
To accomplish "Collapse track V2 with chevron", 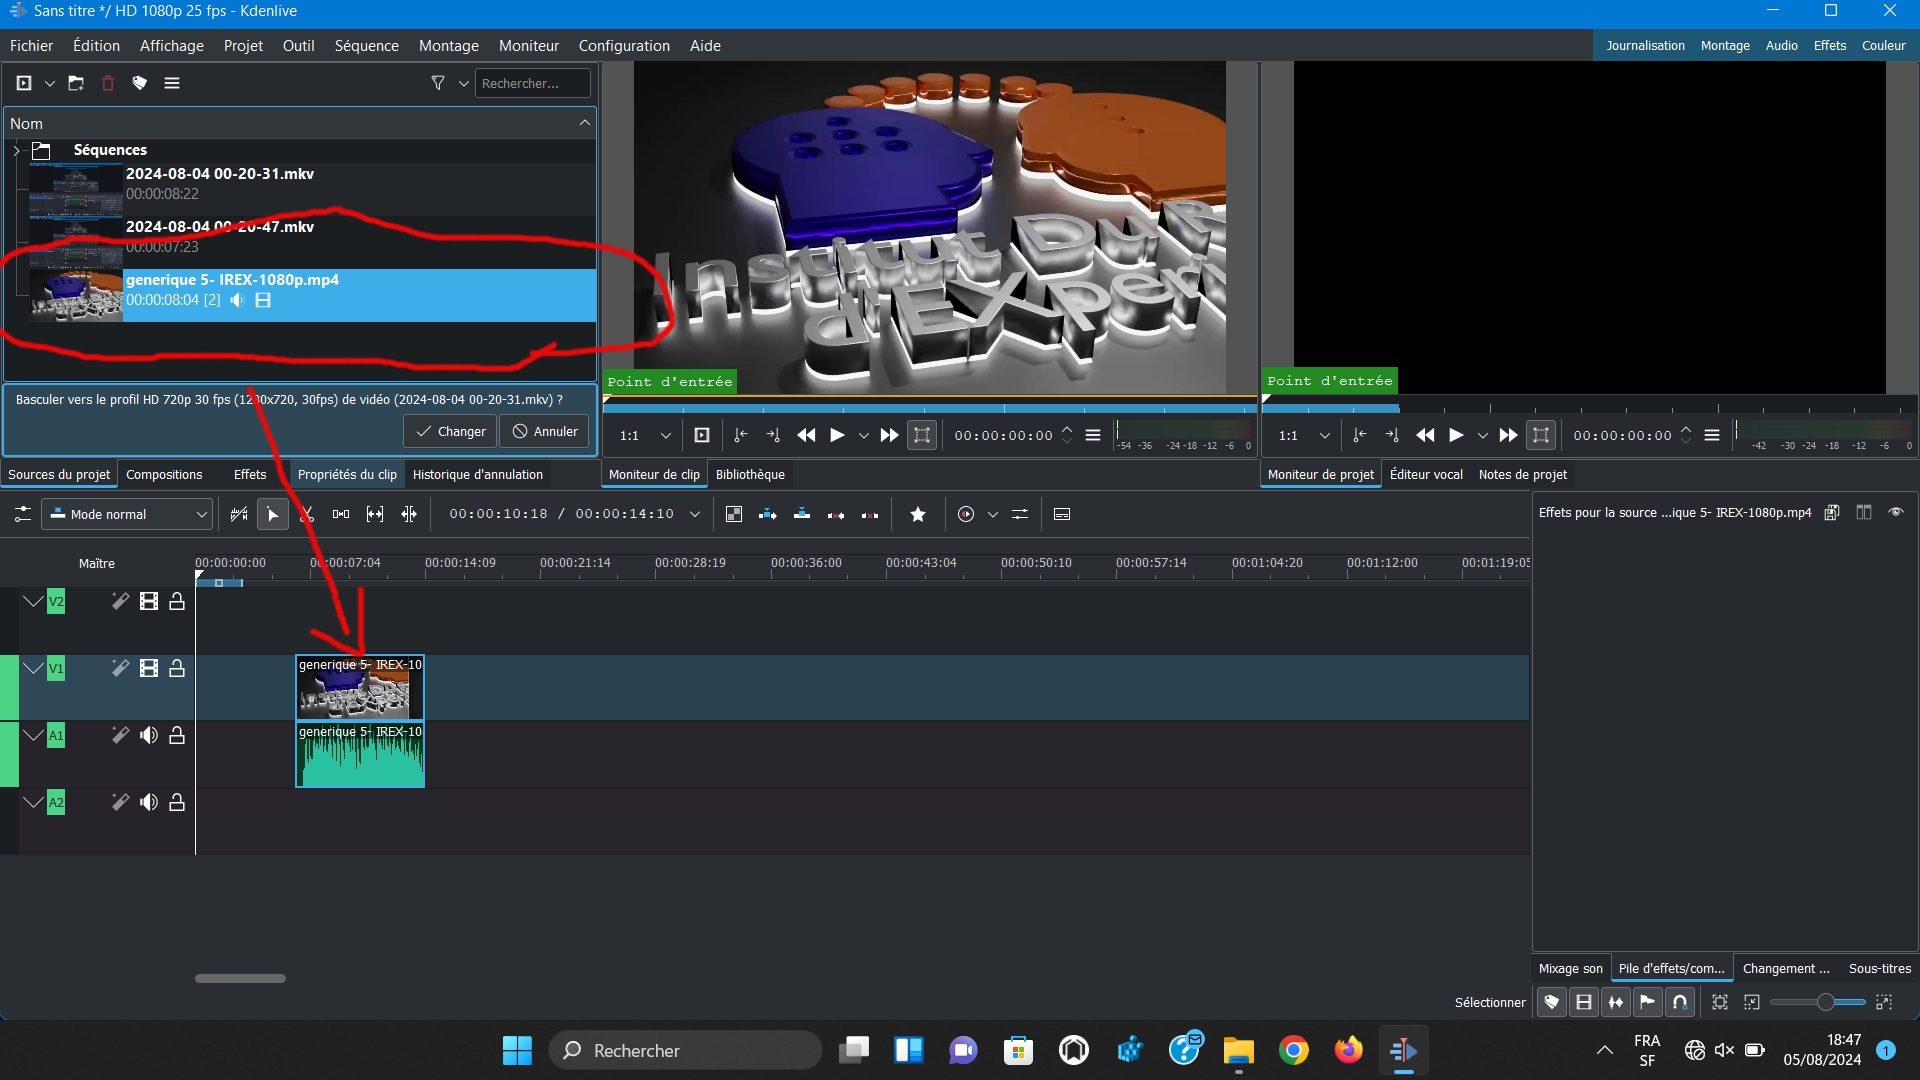I will pos(33,601).
